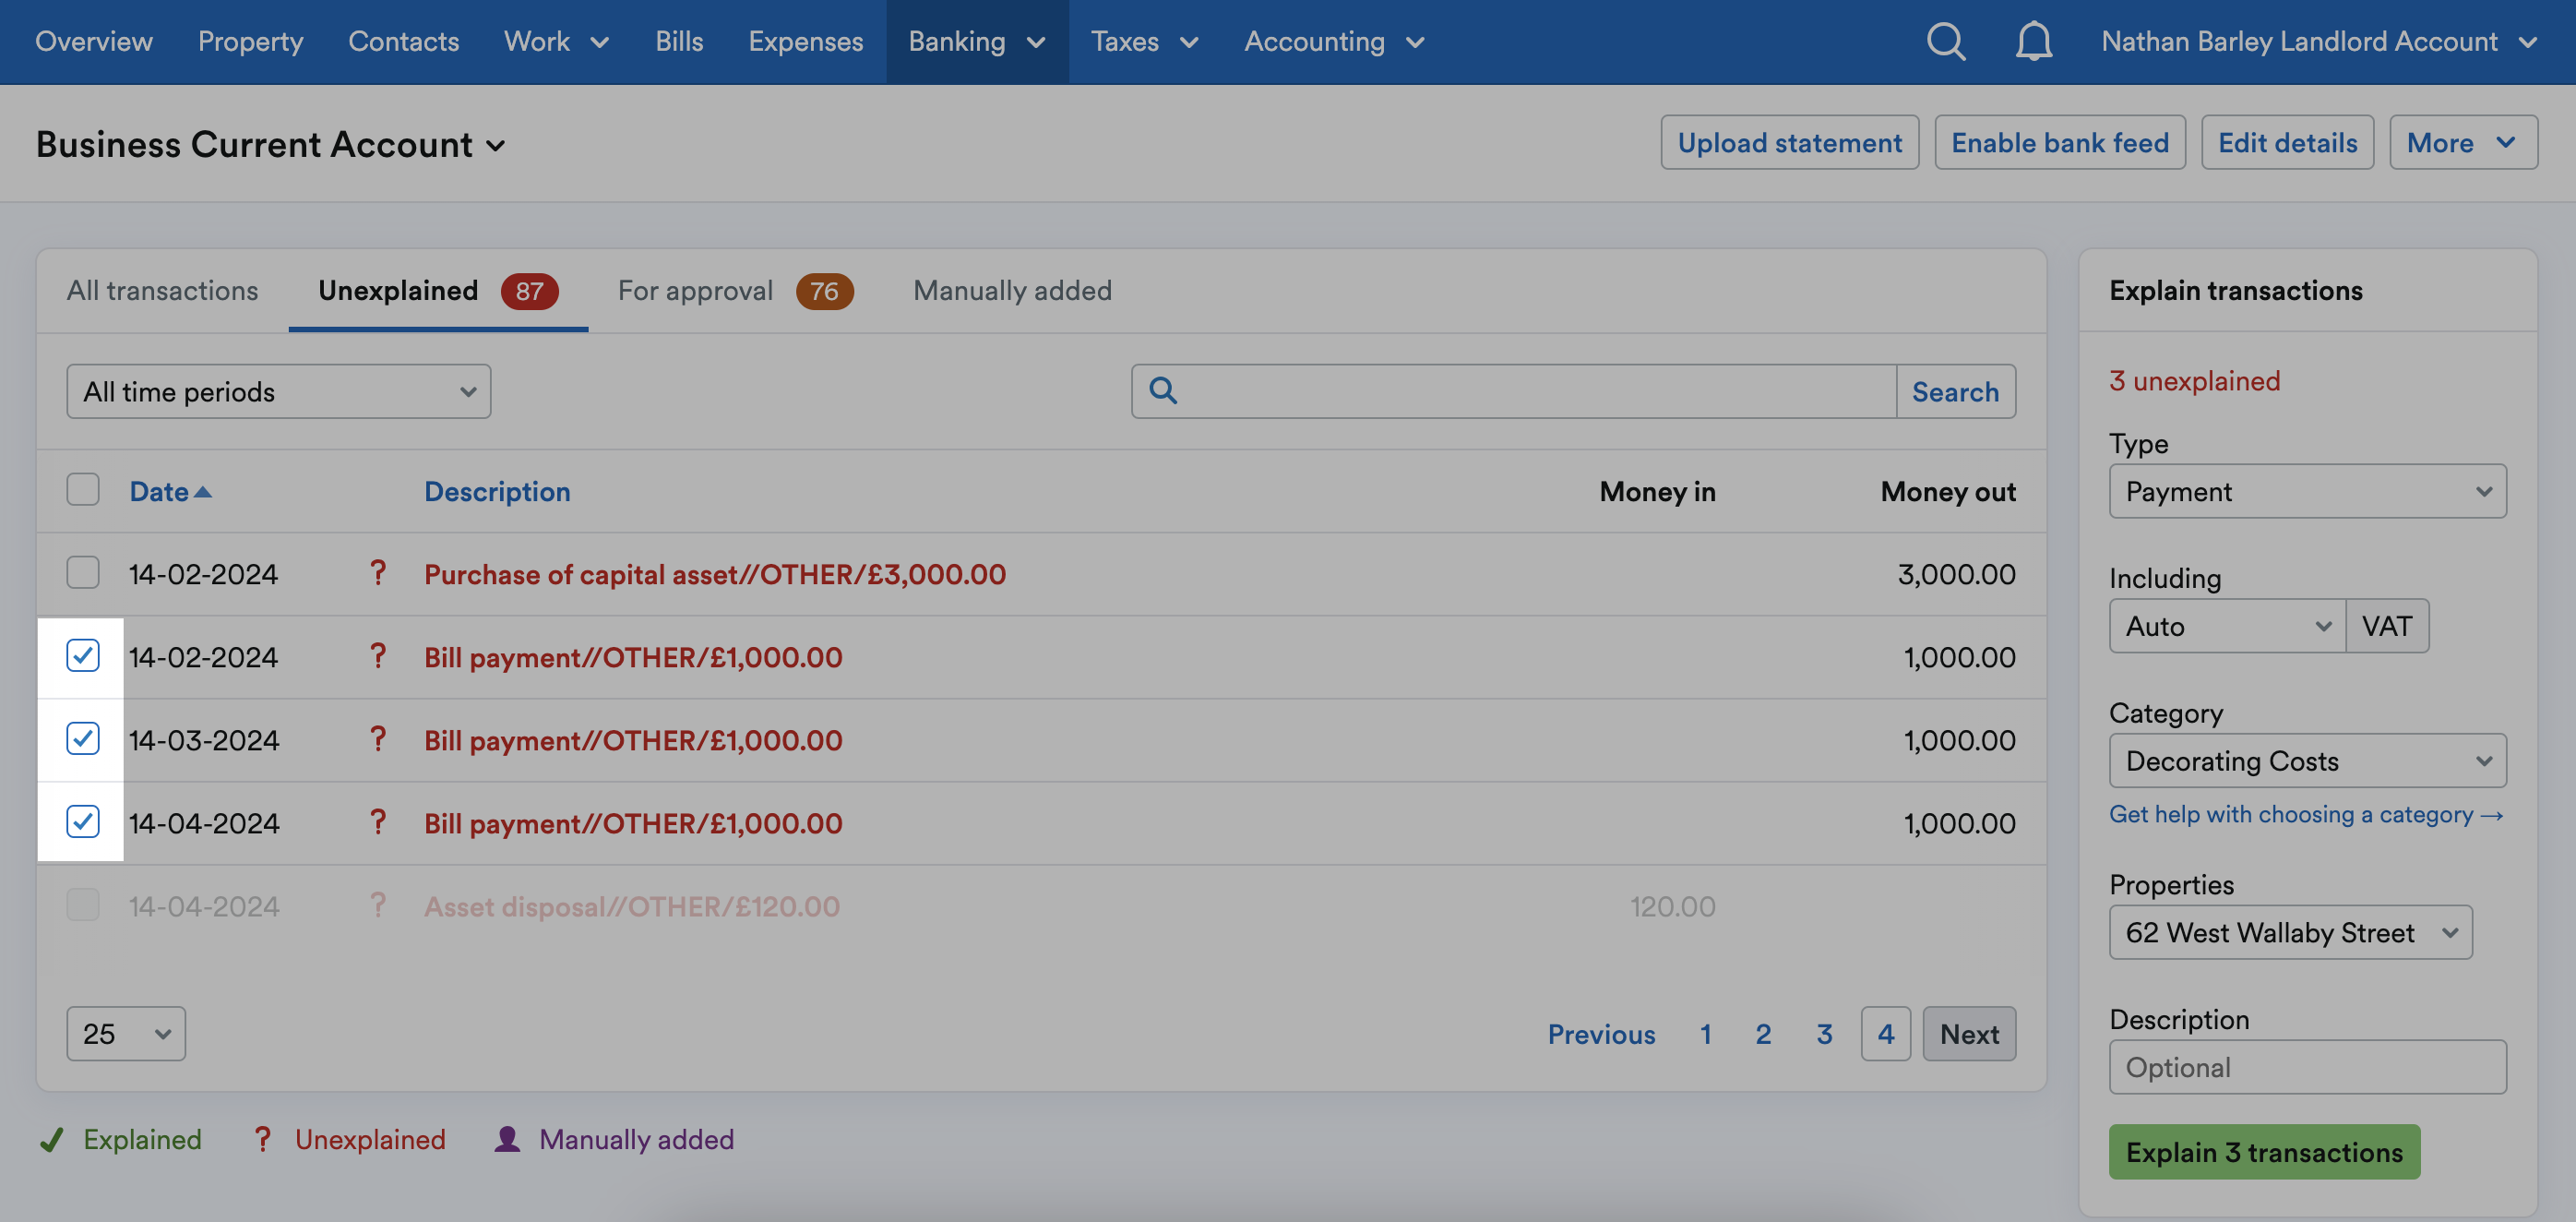Click the Edit details button

pyautogui.click(x=2288, y=143)
